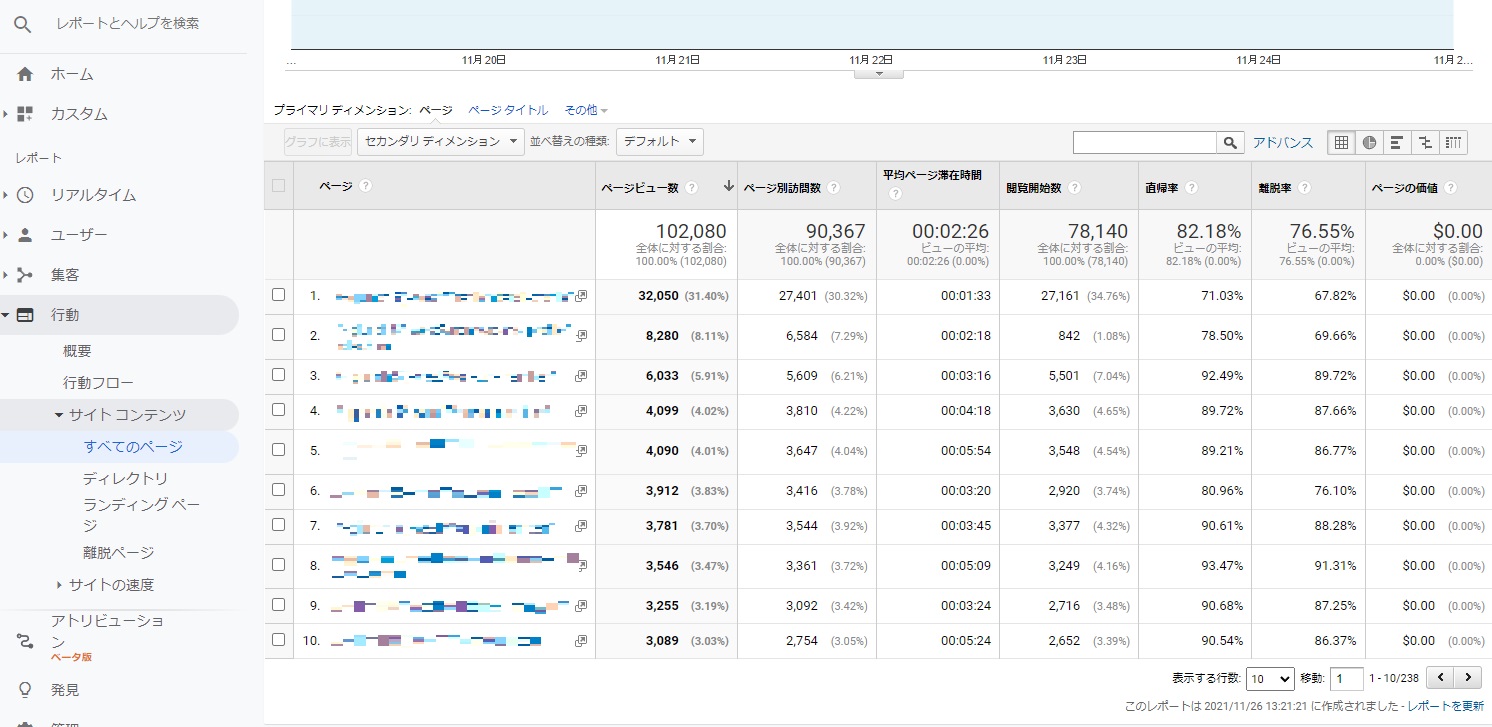Open the セカンダリ ディメンション dropdown
Image resolution: width=1492 pixels, height=727 pixels.
(x=441, y=142)
